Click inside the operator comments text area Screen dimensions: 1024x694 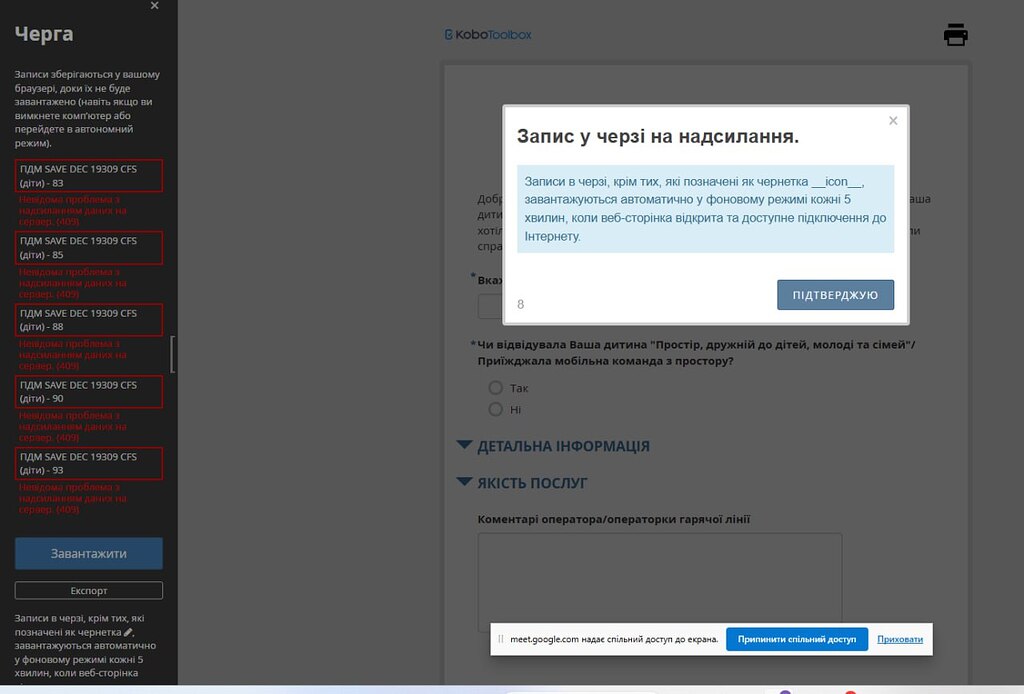[x=659, y=578]
